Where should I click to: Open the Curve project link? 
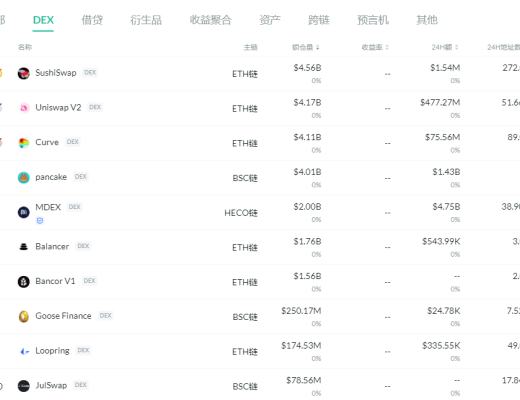pos(47,142)
